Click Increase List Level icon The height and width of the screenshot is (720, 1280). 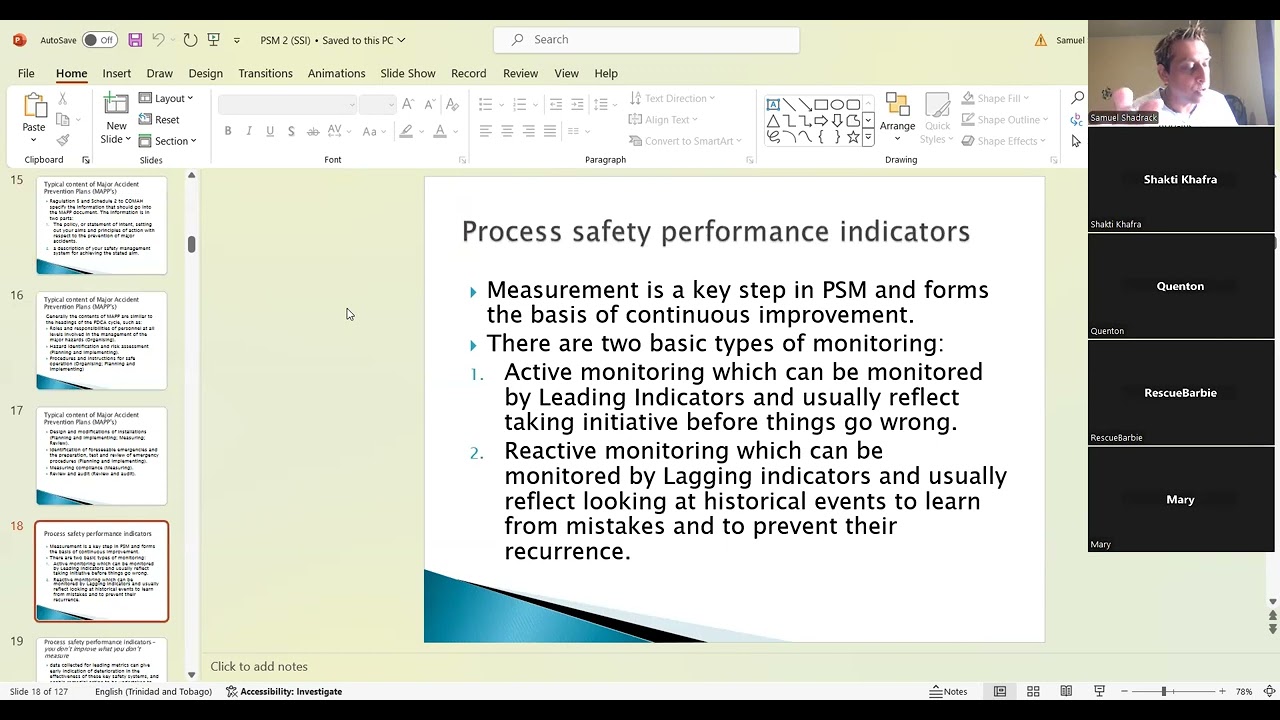pos(577,104)
